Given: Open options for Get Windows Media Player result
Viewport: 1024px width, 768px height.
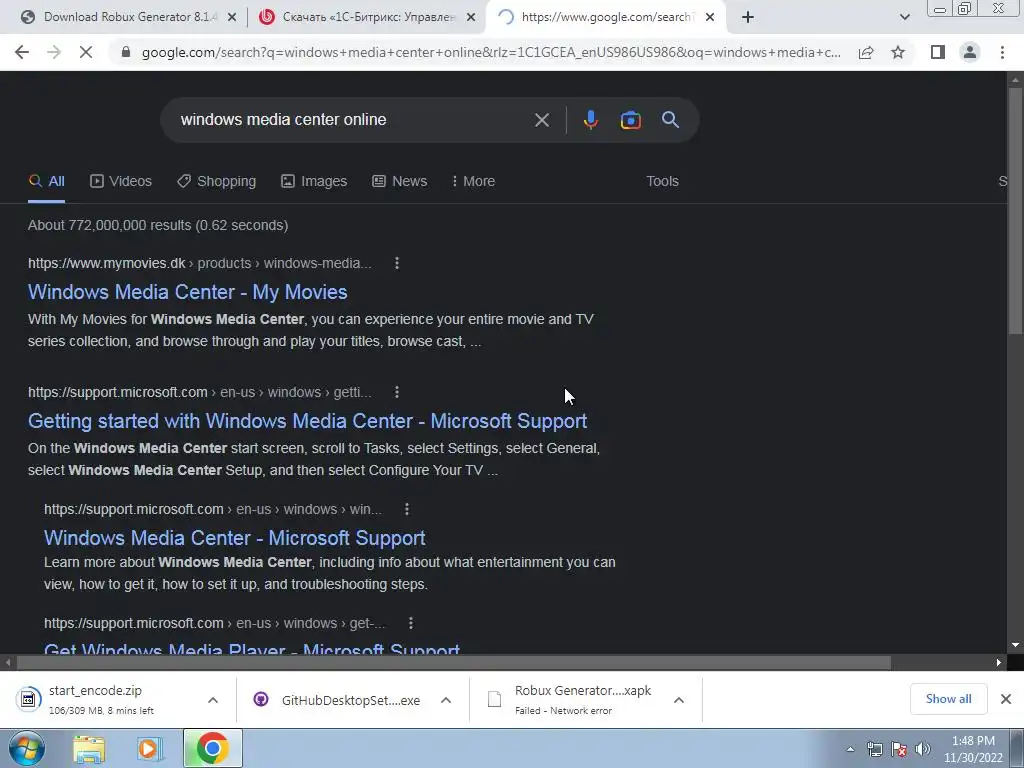Looking at the screenshot, I should pos(410,623).
